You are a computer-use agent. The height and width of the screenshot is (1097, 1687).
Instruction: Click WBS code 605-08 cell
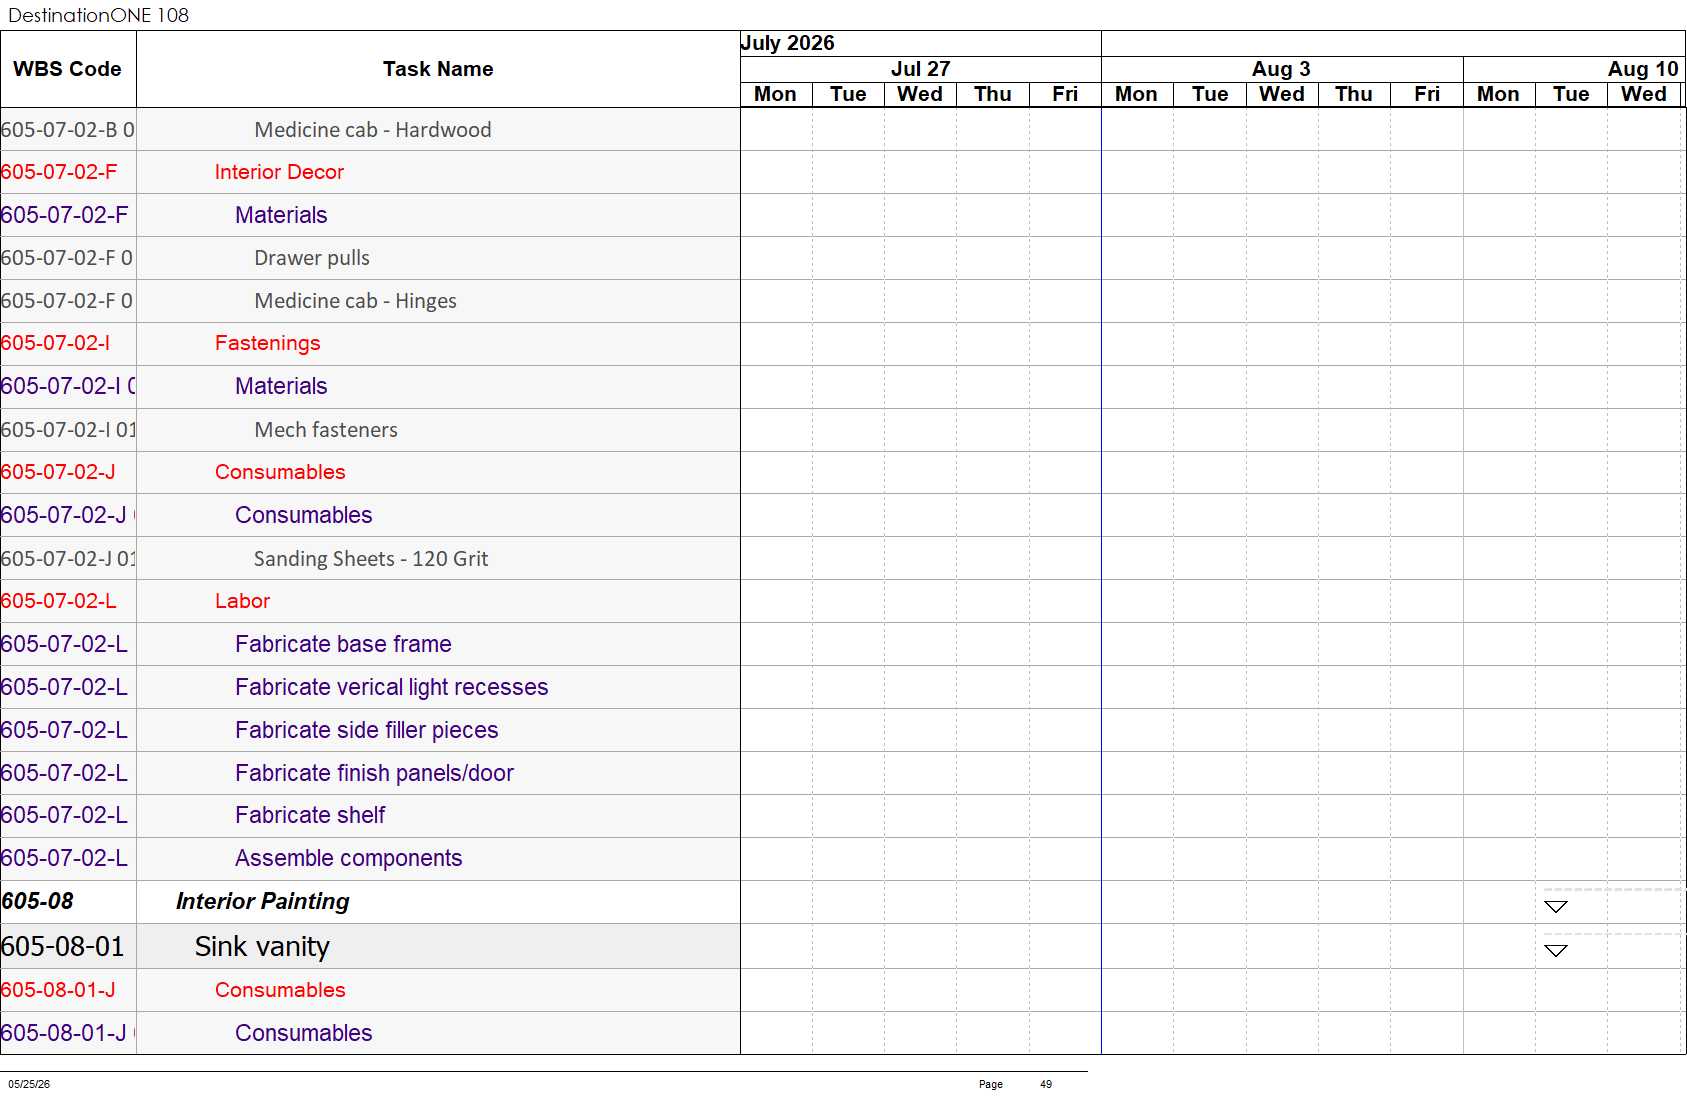(x=68, y=902)
